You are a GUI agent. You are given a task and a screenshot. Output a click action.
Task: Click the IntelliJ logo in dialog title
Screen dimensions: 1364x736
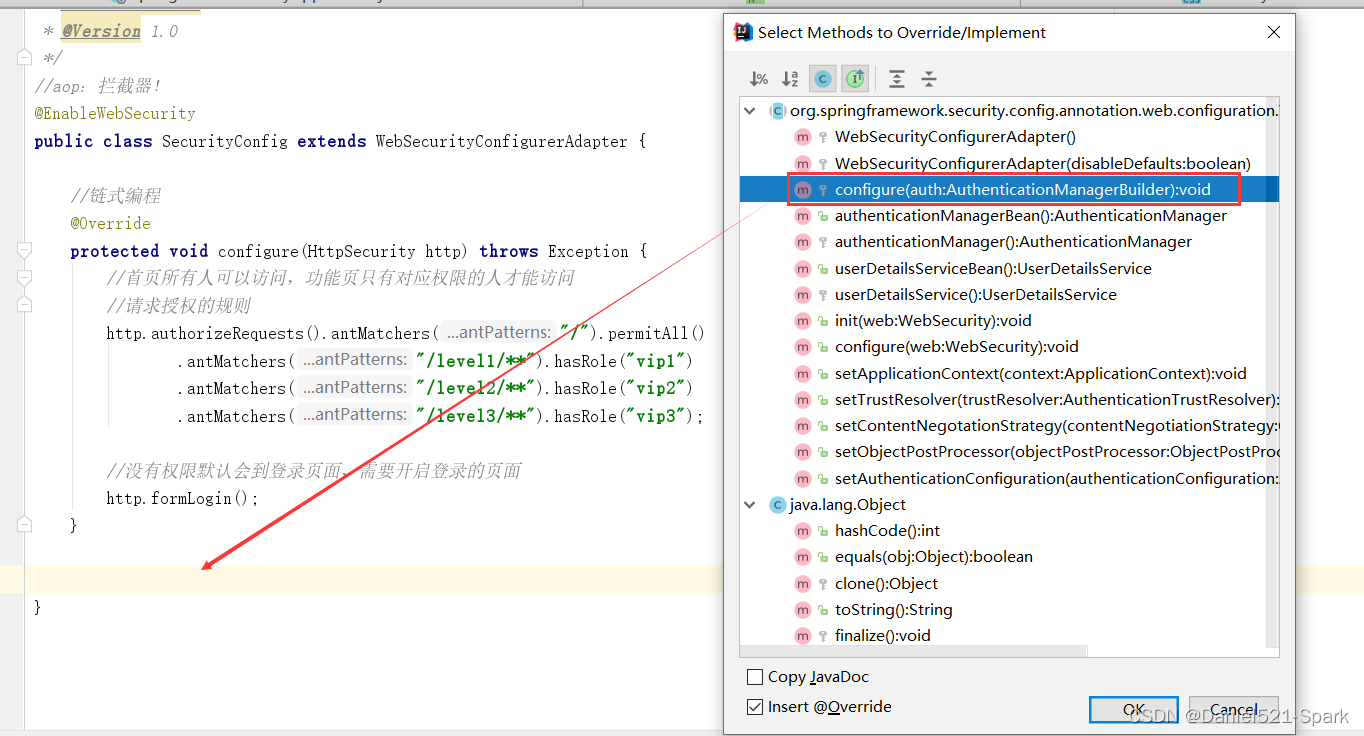coord(743,32)
